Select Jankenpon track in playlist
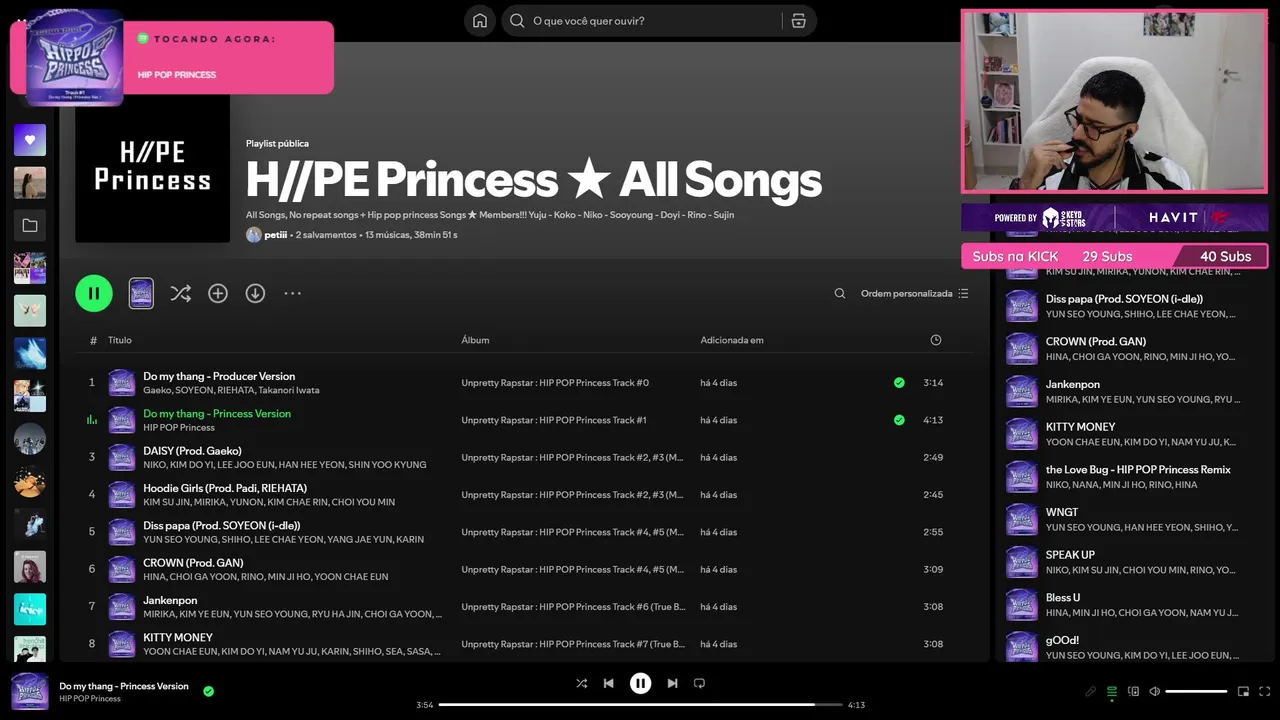The width and height of the screenshot is (1280, 720). pos(524,607)
